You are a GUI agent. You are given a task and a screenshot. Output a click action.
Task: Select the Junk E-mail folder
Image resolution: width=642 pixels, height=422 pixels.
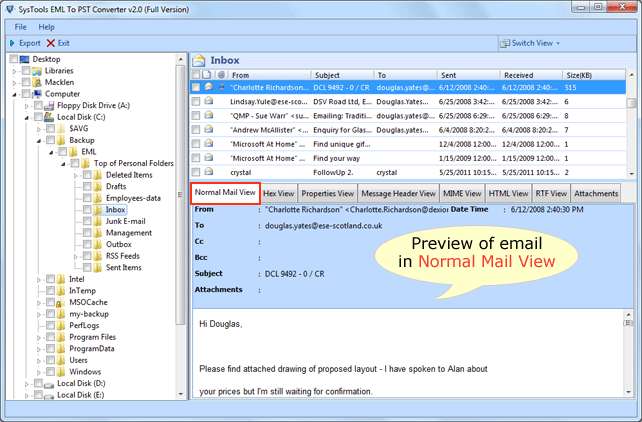(125, 221)
